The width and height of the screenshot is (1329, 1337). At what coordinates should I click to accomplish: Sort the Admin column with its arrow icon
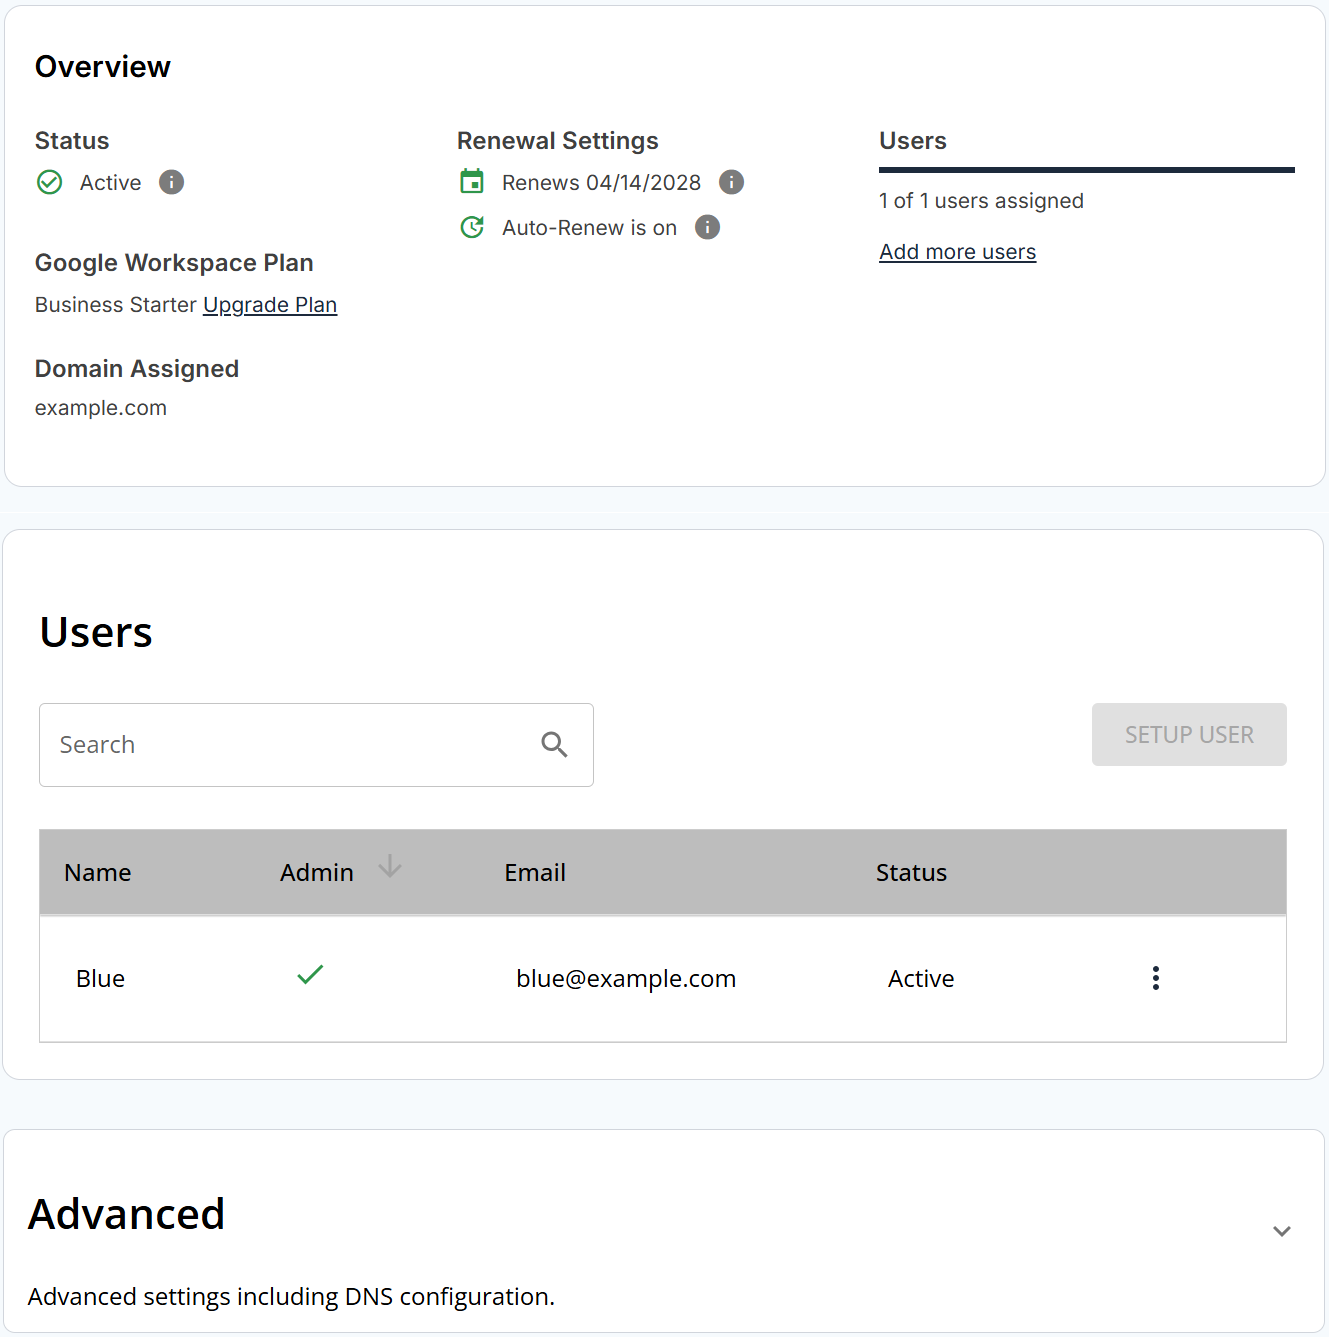[x=390, y=867]
